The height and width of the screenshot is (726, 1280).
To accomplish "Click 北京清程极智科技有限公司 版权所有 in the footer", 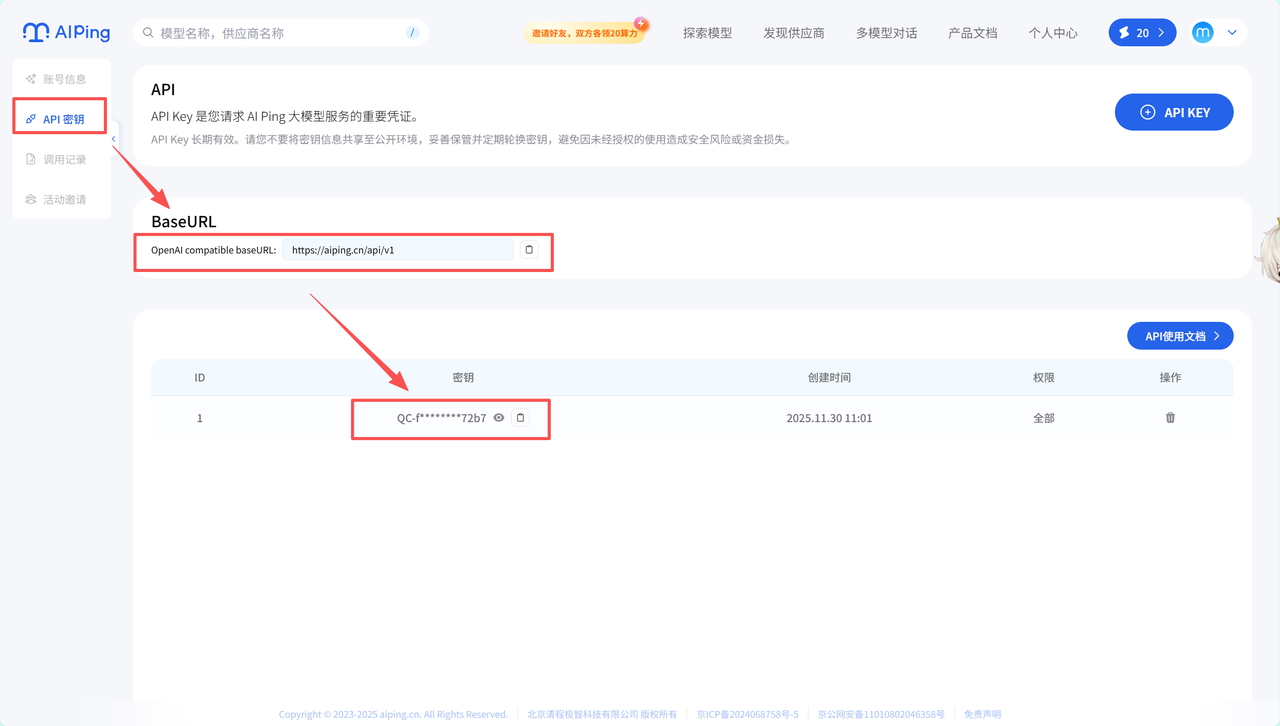I will point(602,715).
